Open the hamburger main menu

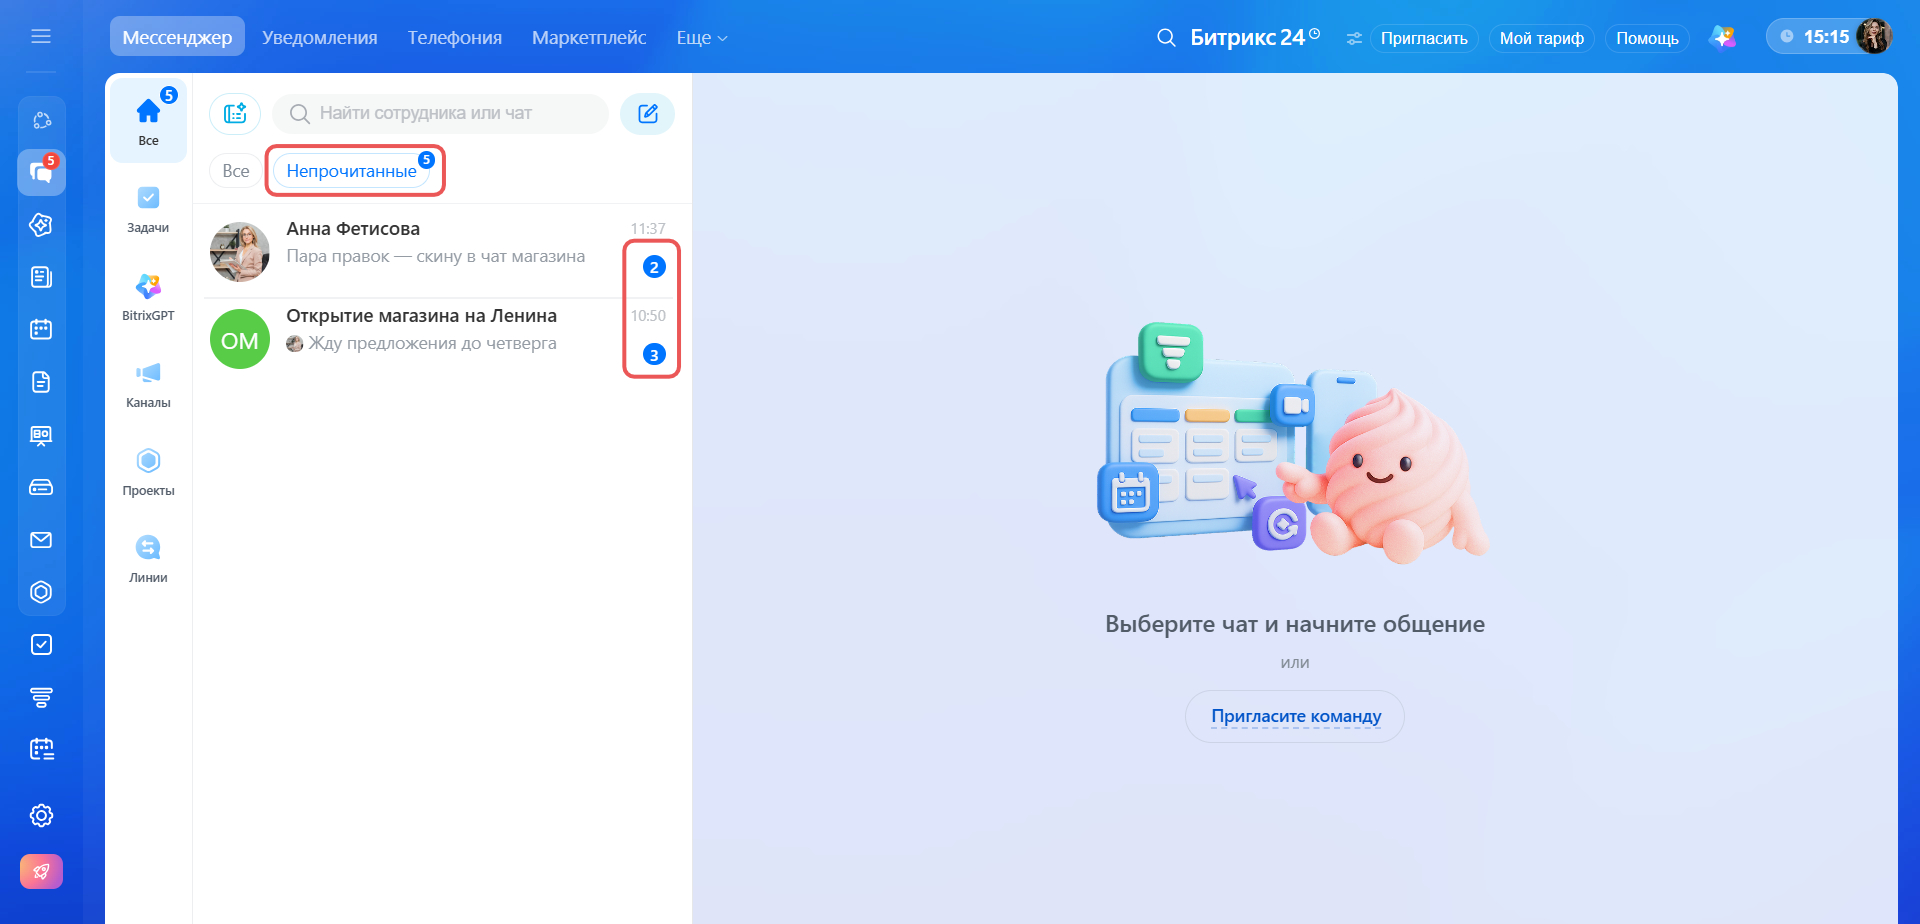tap(41, 36)
